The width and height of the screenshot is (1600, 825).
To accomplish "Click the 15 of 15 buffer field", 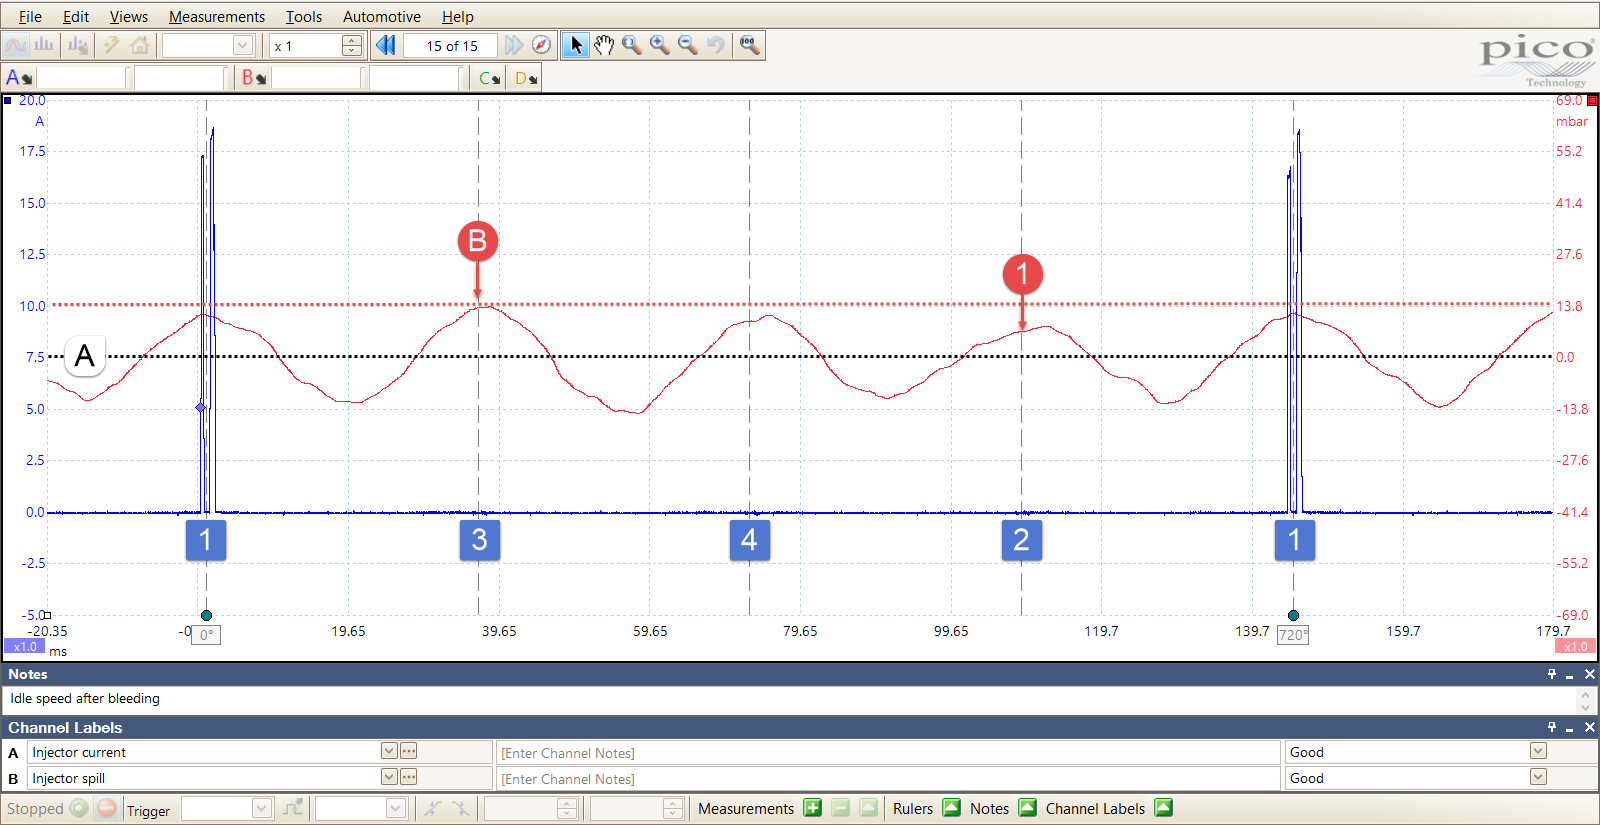I will click(x=451, y=45).
